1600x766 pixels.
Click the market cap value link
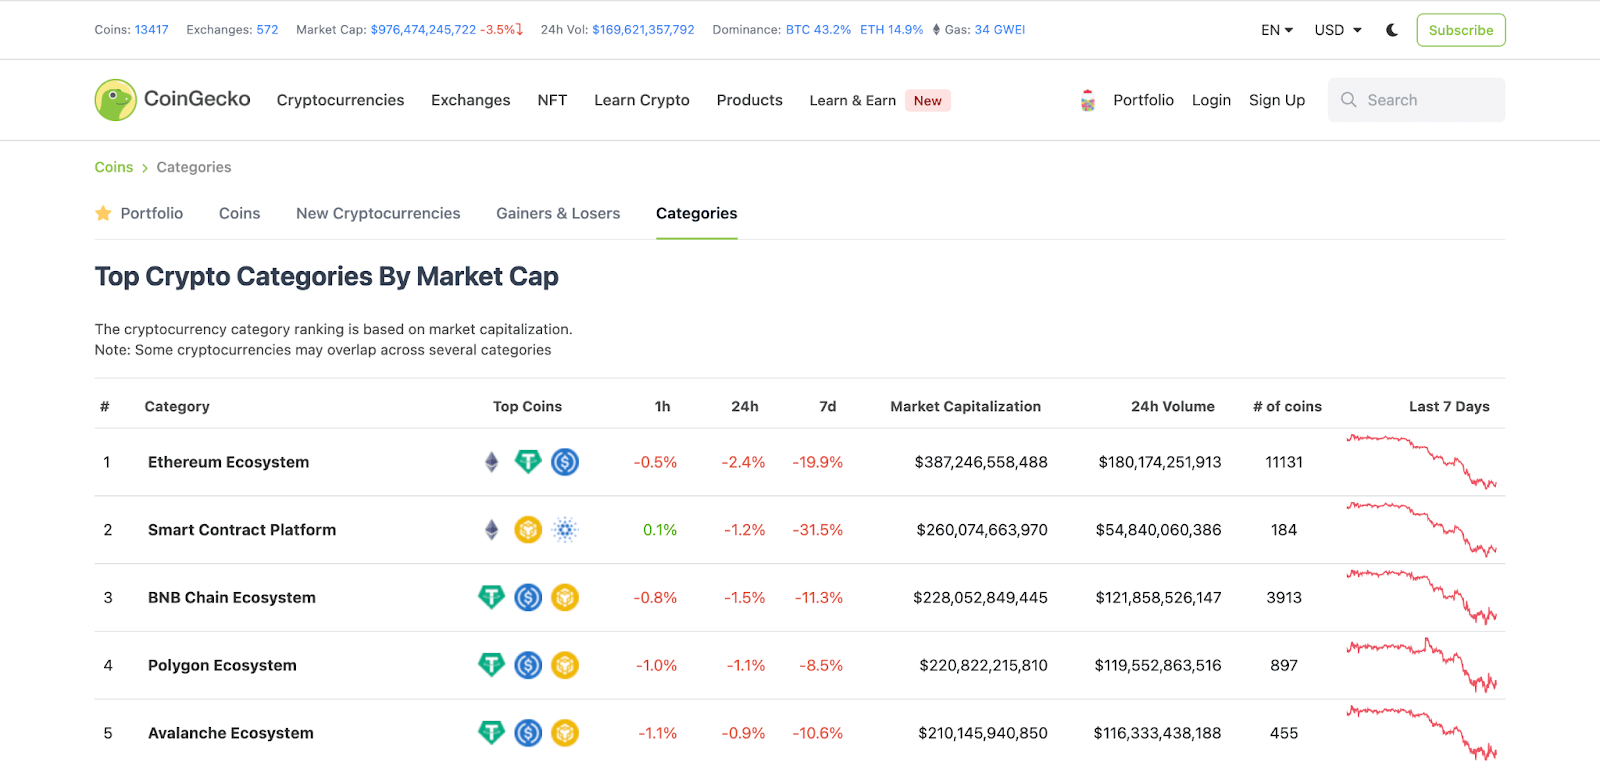click(x=423, y=30)
